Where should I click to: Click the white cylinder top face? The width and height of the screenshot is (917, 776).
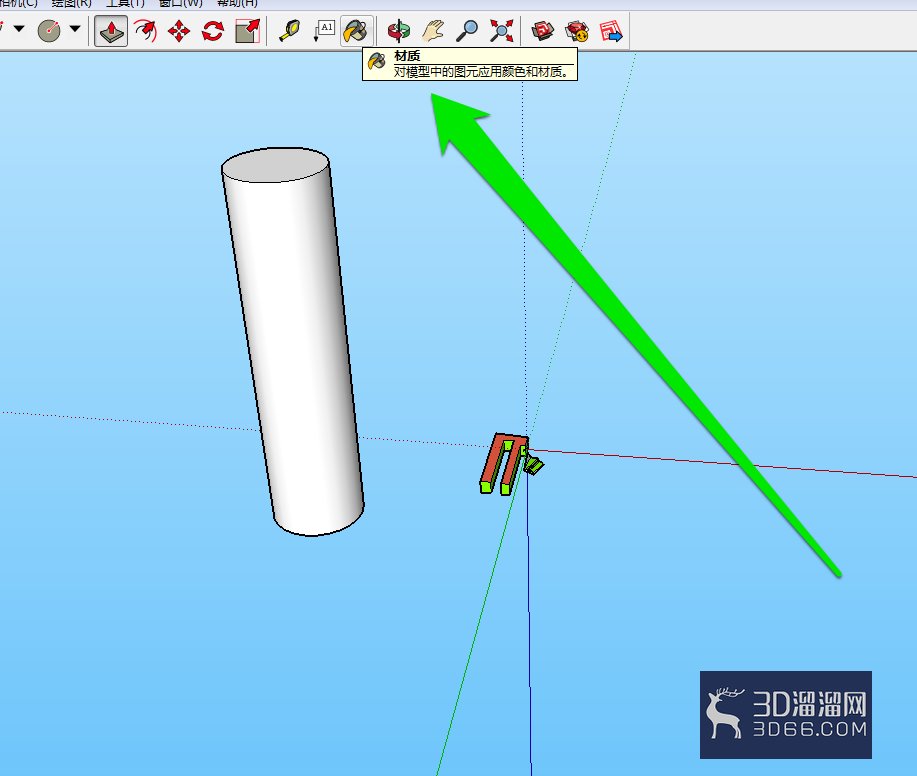pos(275,165)
